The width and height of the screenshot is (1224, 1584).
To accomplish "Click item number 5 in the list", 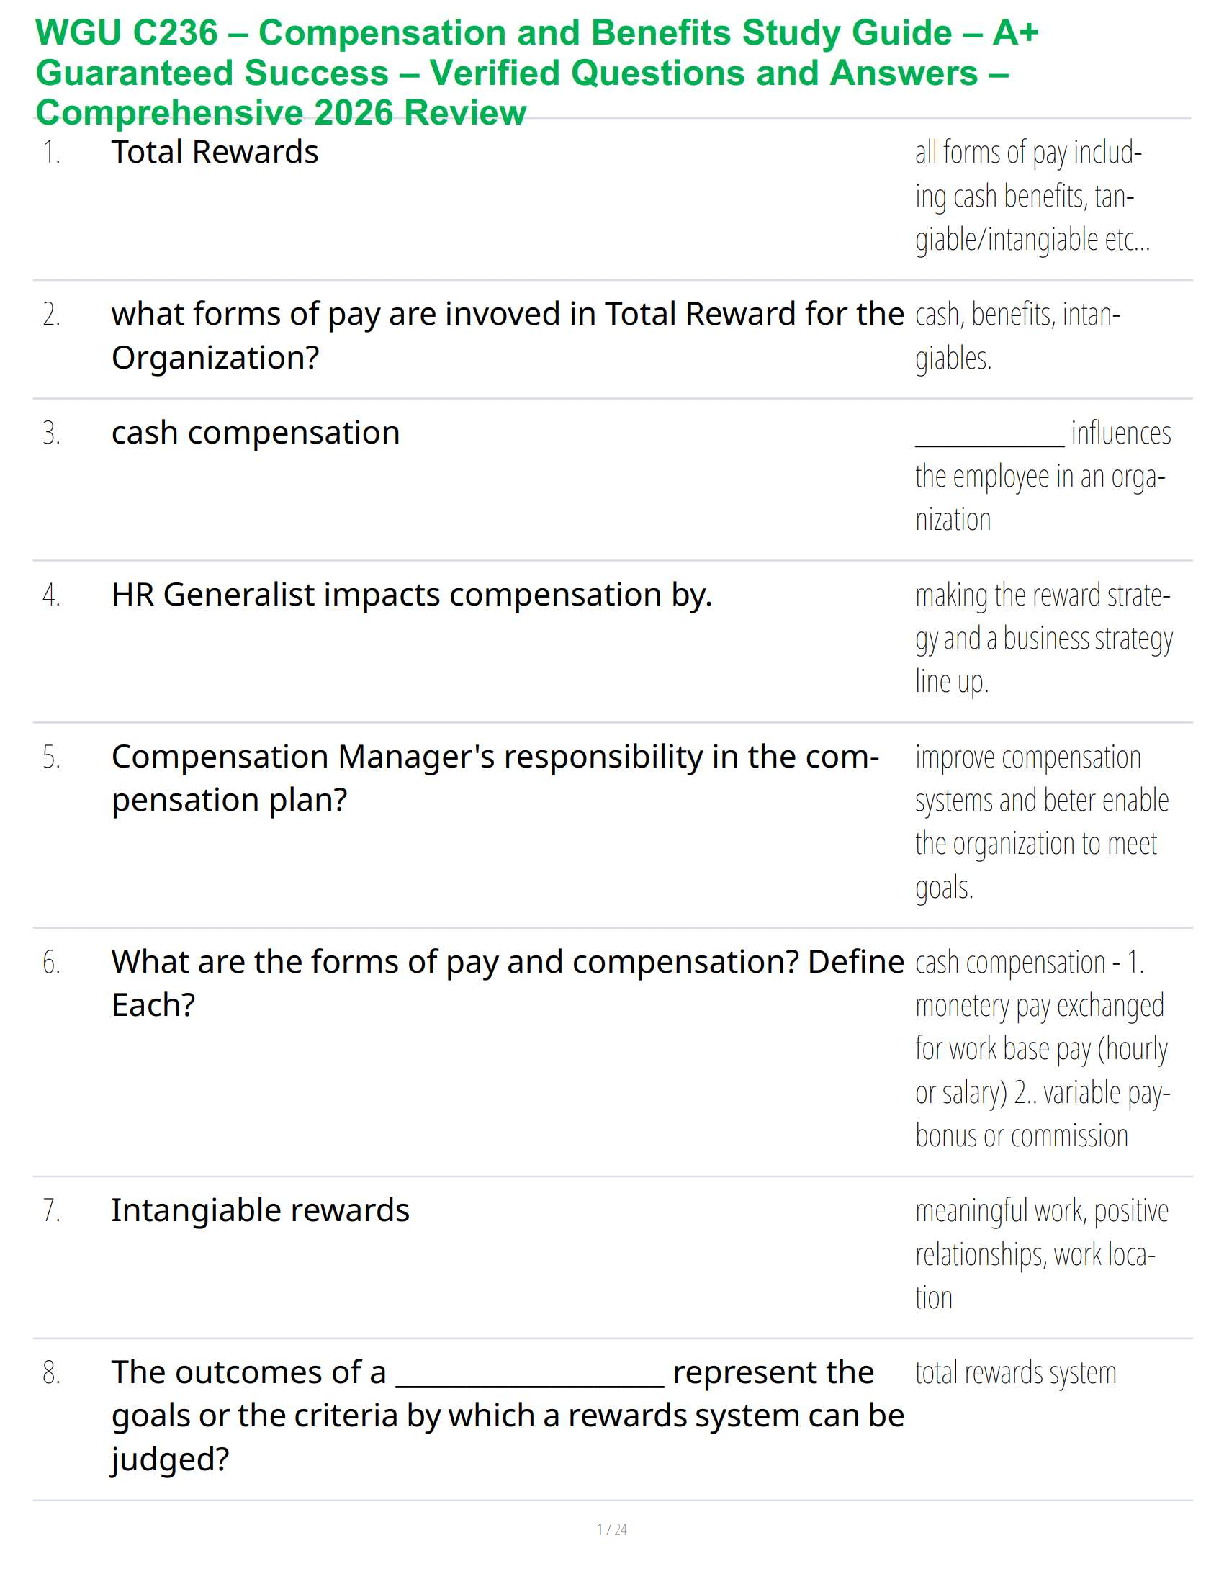I will pyautogui.click(x=51, y=758).
